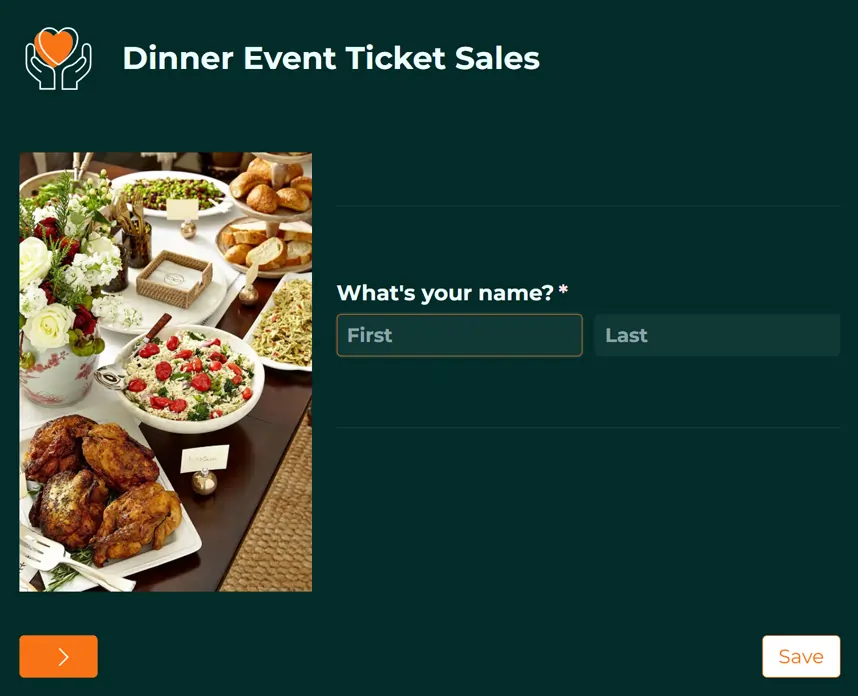The image size is (858, 696).
Task: Click the buffet dinner photo
Action: tap(165, 370)
